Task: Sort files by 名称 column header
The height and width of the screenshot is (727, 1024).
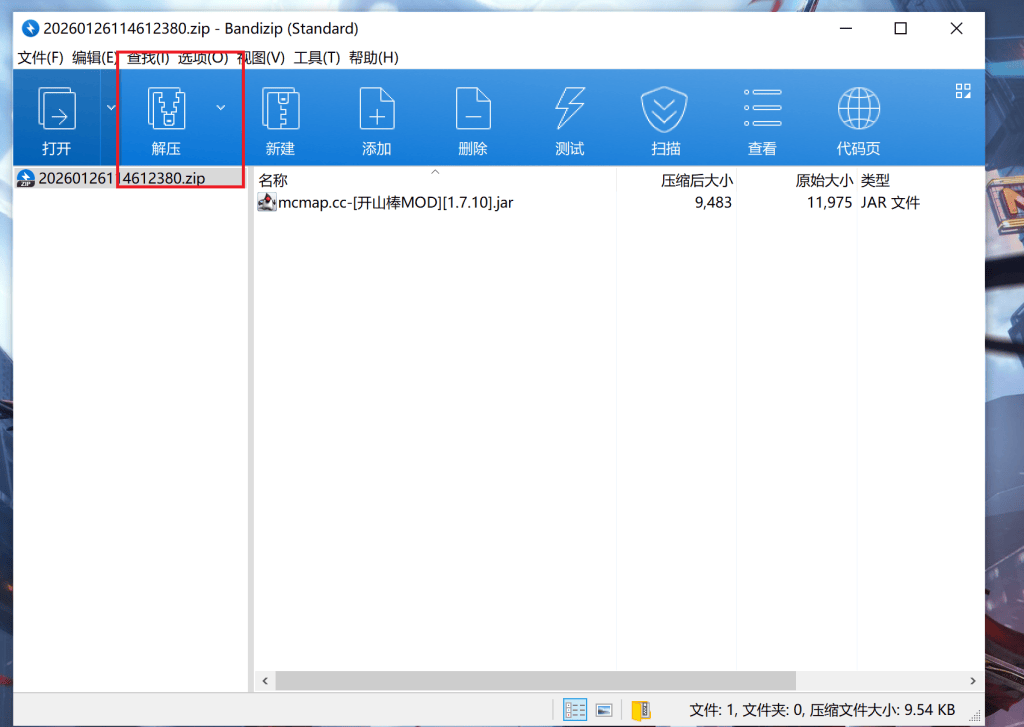Action: 273,181
